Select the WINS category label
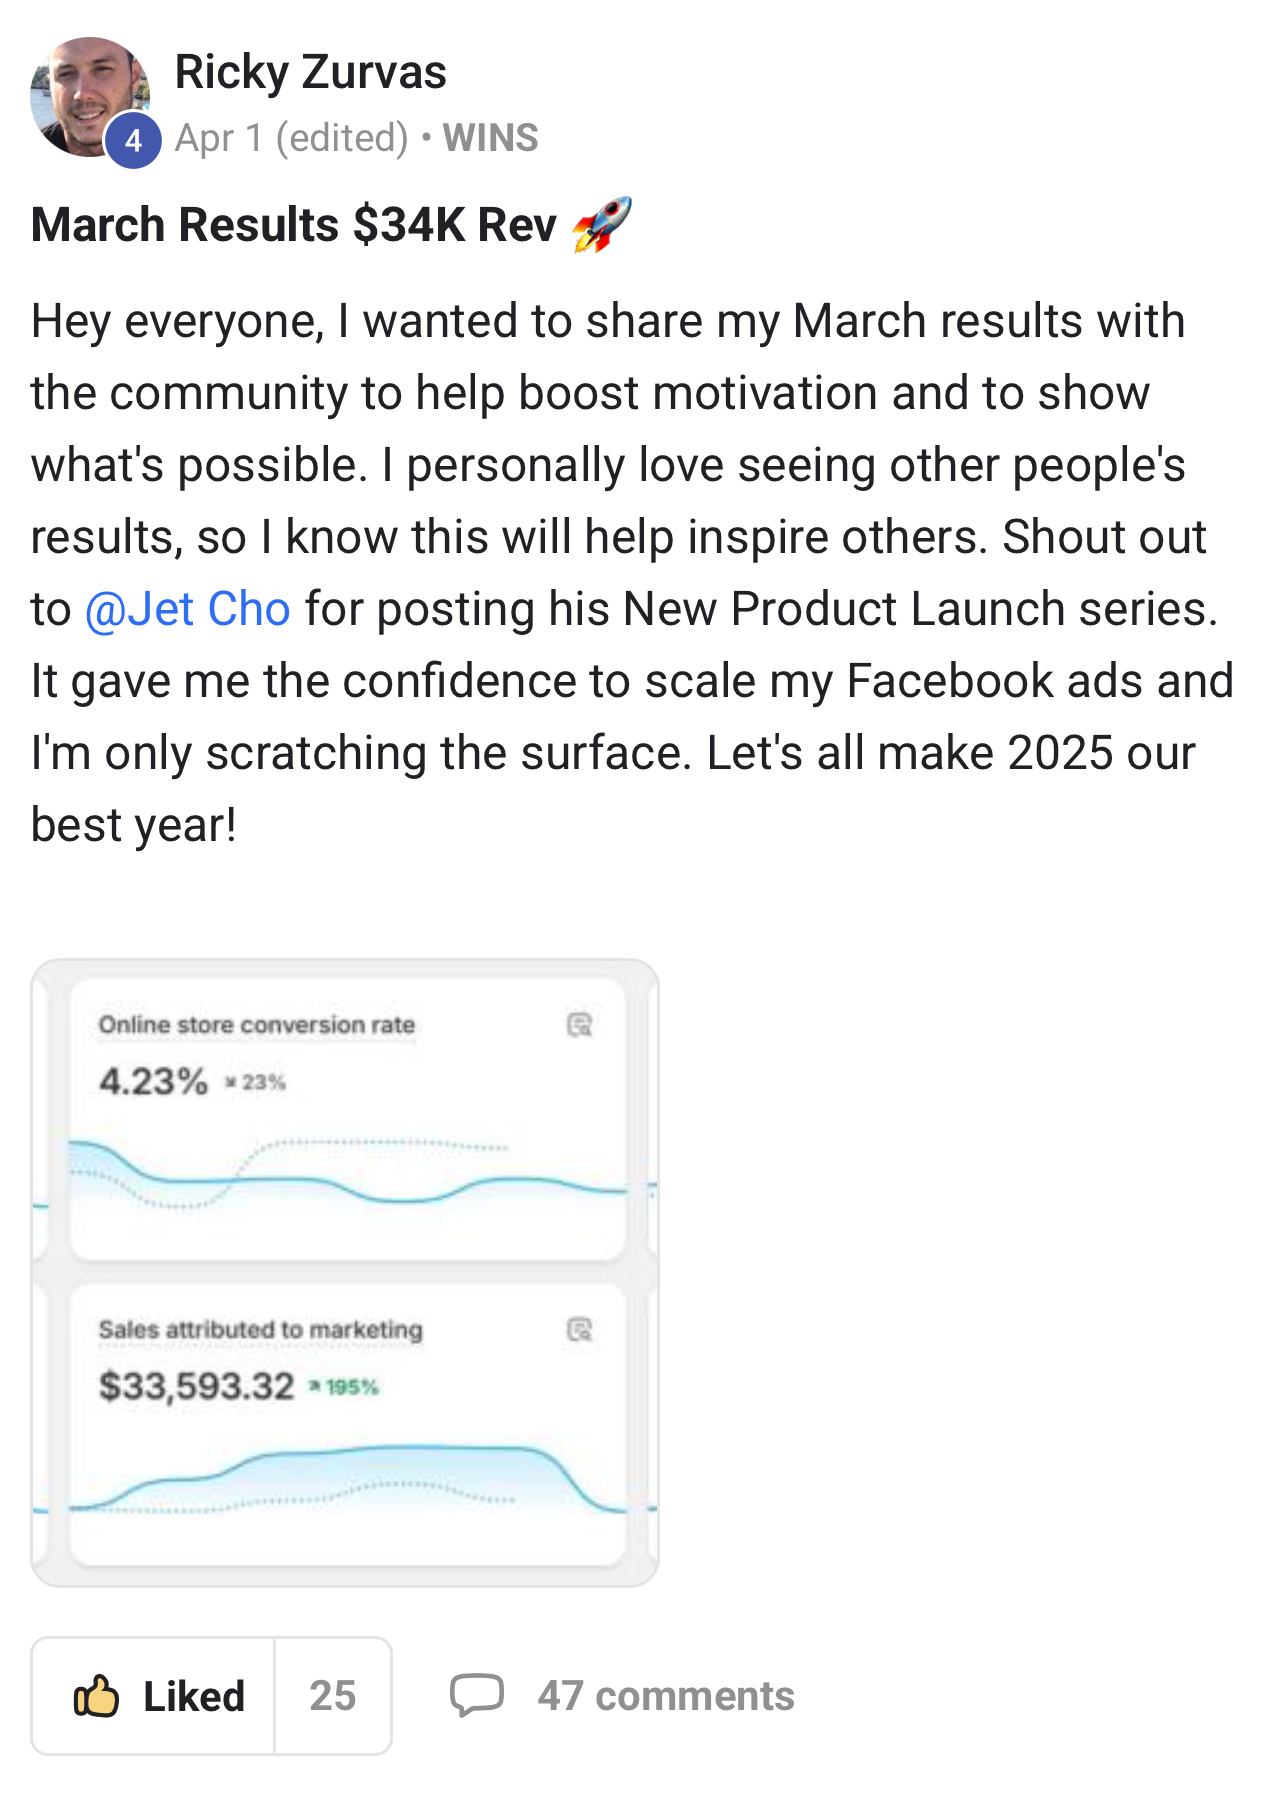 point(490,138)
